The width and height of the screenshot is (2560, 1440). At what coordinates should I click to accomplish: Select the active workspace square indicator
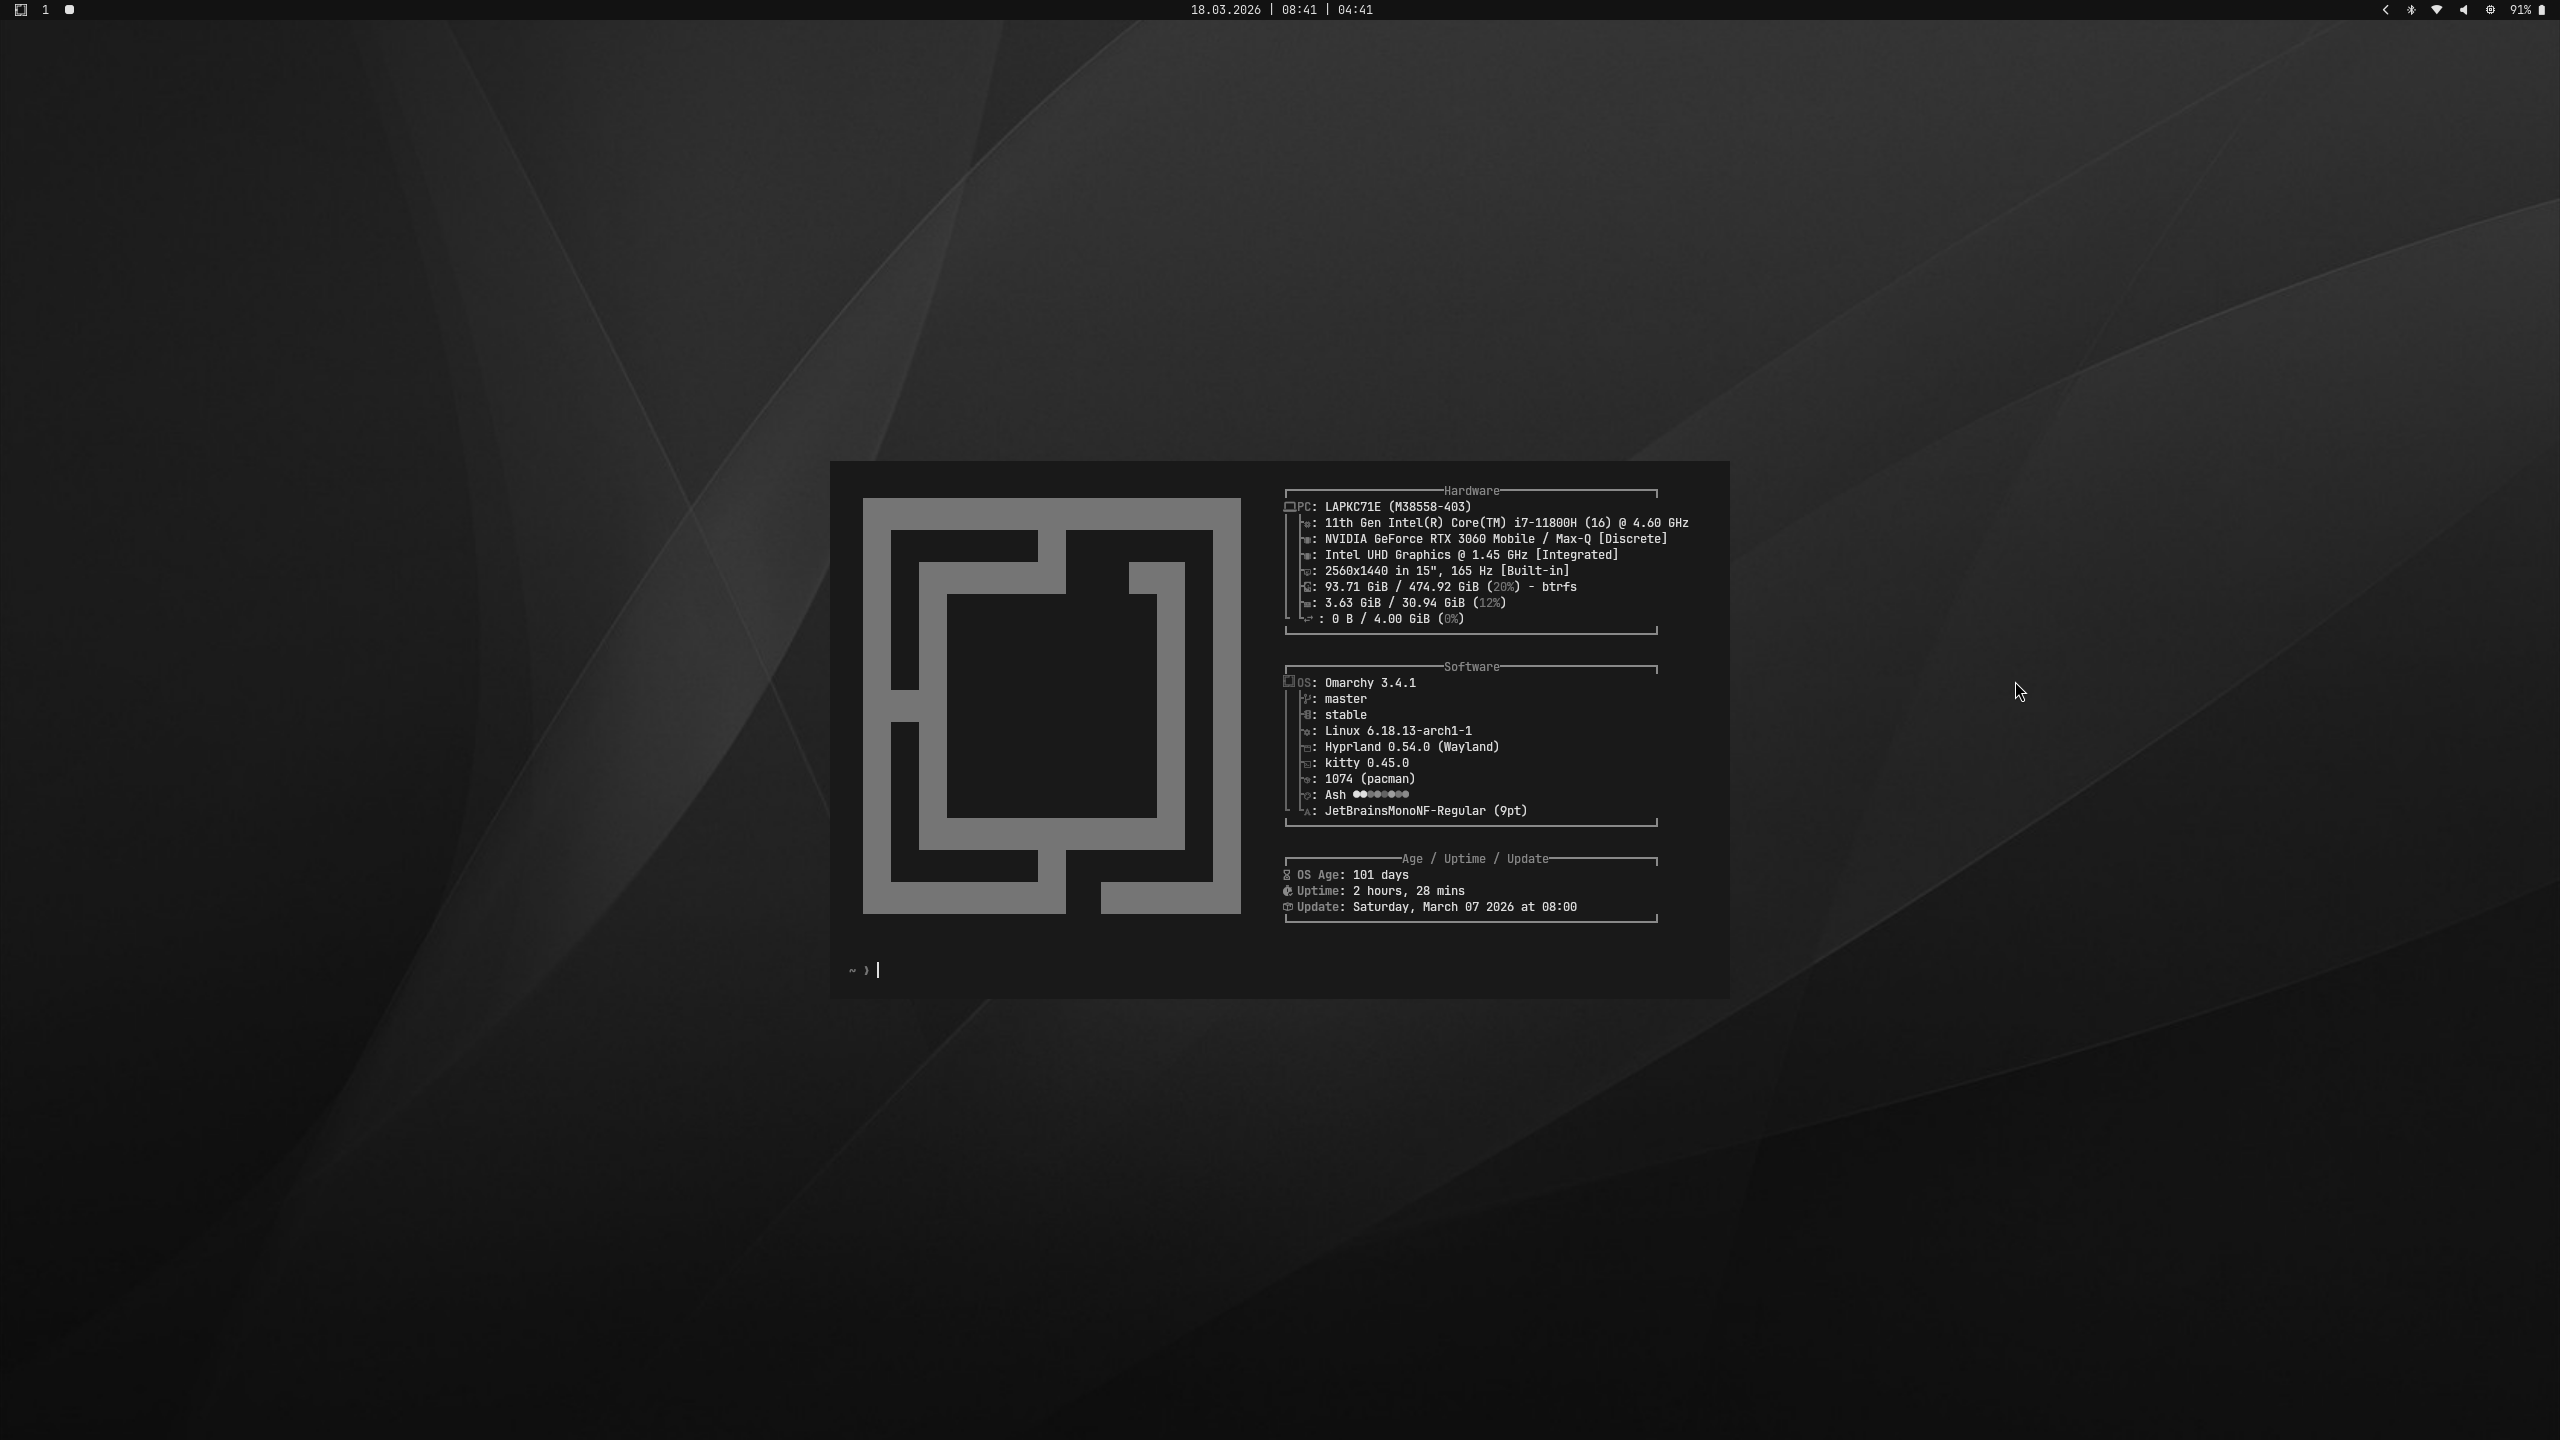[x=69, y=10]
